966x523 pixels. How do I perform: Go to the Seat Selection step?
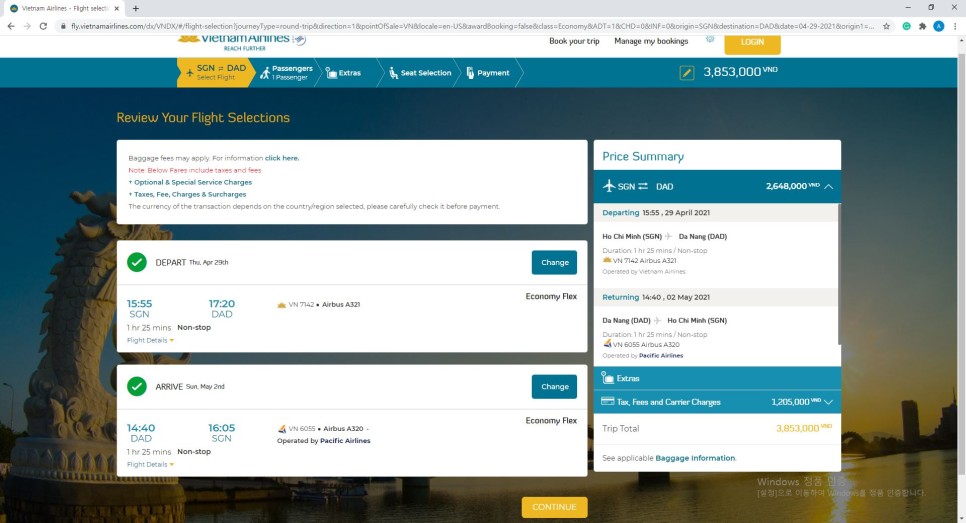[420, 73]
